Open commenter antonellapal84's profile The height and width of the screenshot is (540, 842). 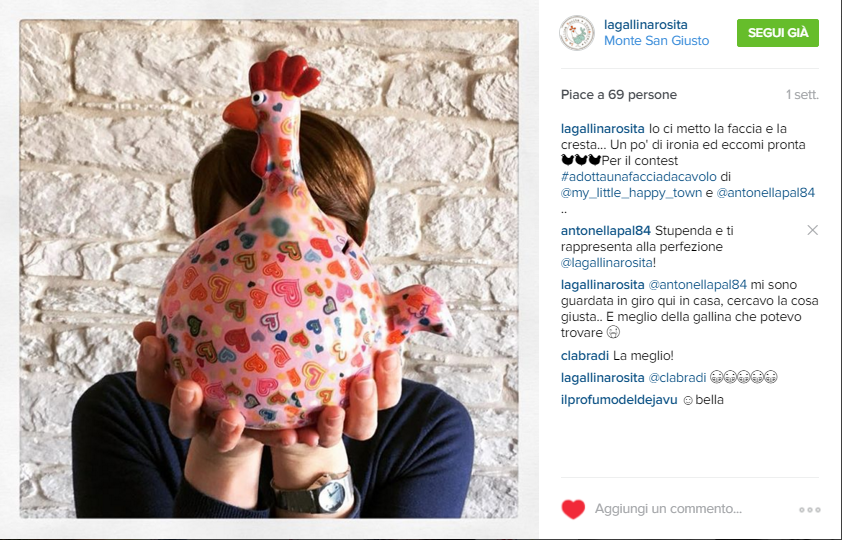(x=606, y=231)
